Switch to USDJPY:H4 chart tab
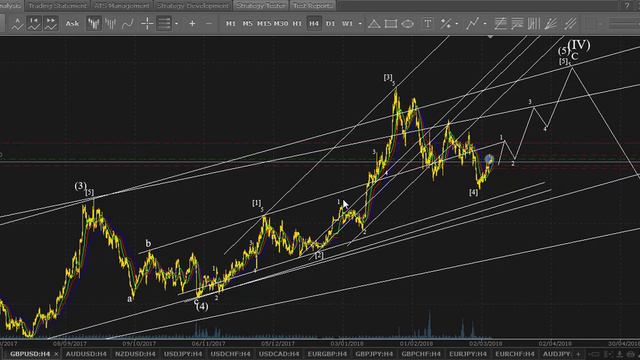Viewport: 640px width, 360px height. pos(183,354)
